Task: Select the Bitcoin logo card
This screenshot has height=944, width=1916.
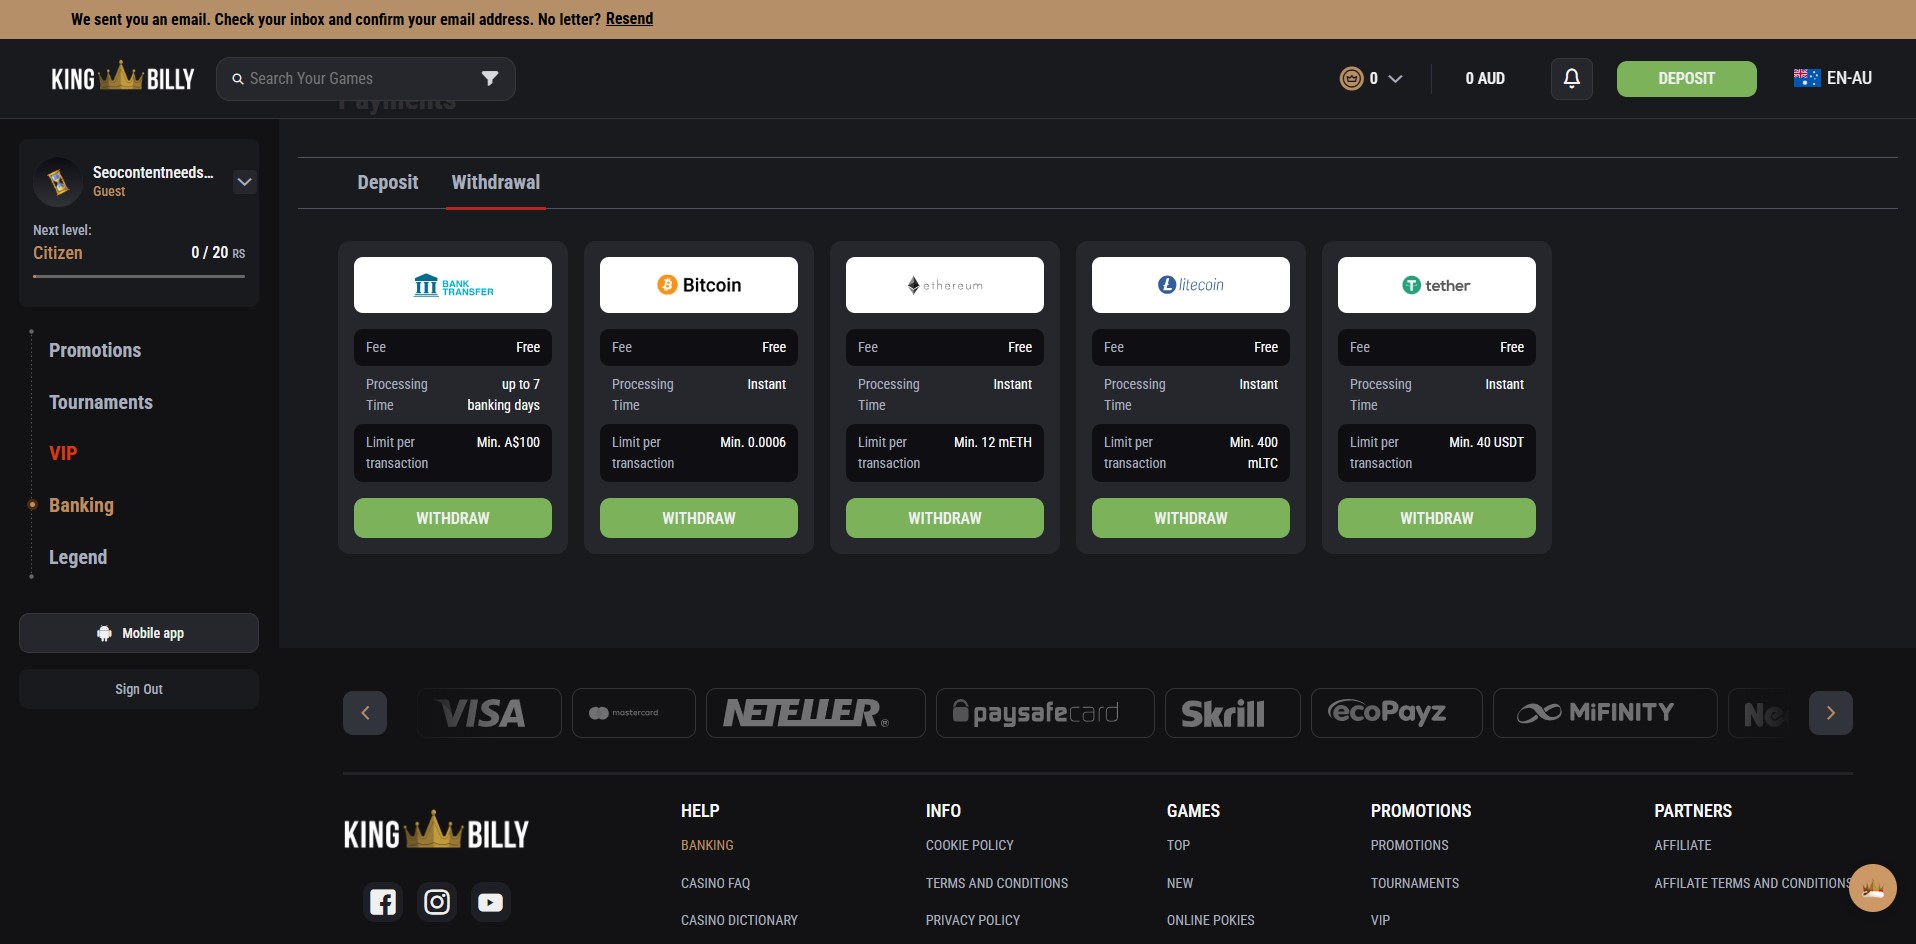Action: coord(699,285)
